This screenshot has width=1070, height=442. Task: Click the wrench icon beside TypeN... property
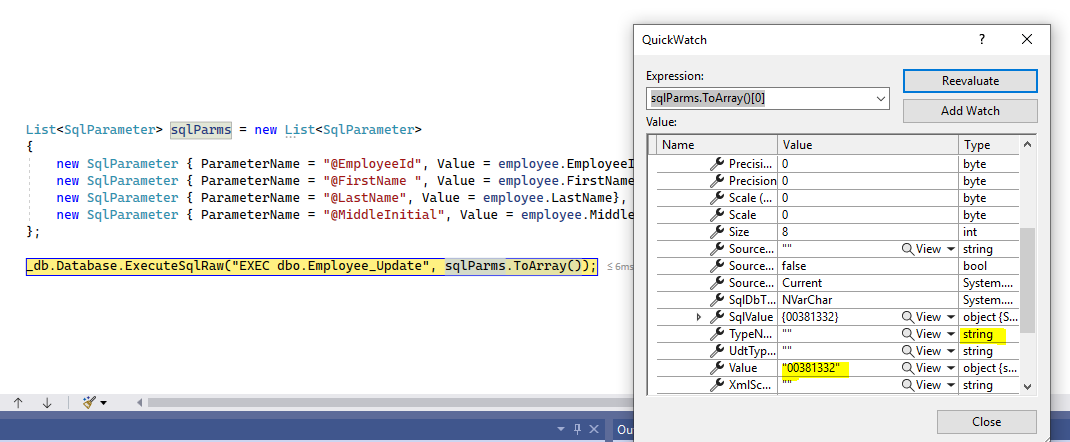[x=717, y=334]
